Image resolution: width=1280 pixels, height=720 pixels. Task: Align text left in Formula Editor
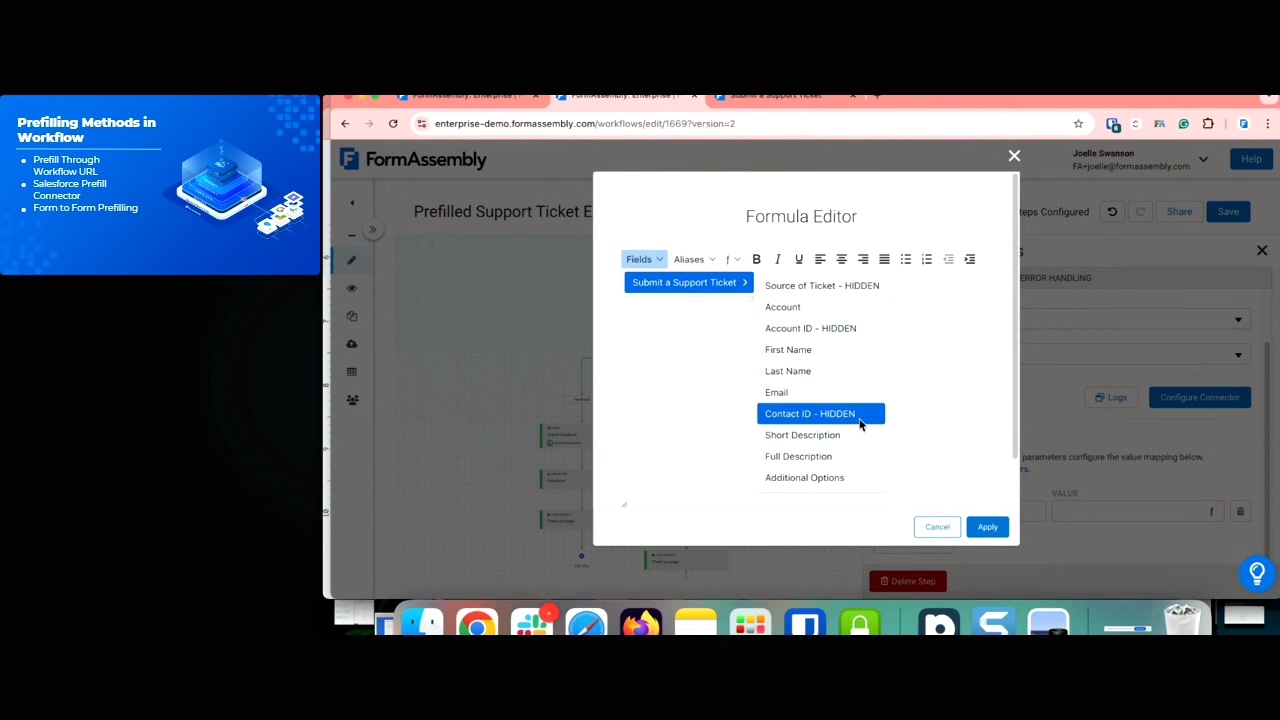tap(820, 259)
